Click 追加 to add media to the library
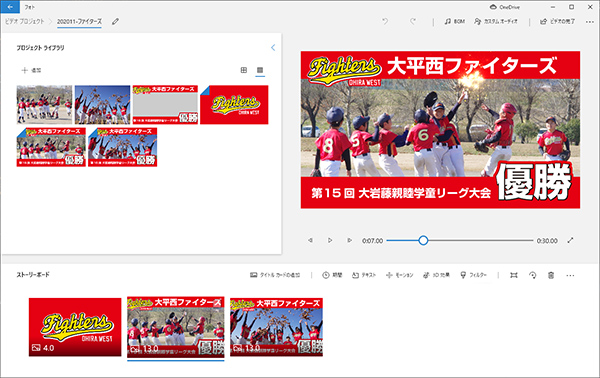The height and width of the screenshot is (378, 600). click(31, 70)
